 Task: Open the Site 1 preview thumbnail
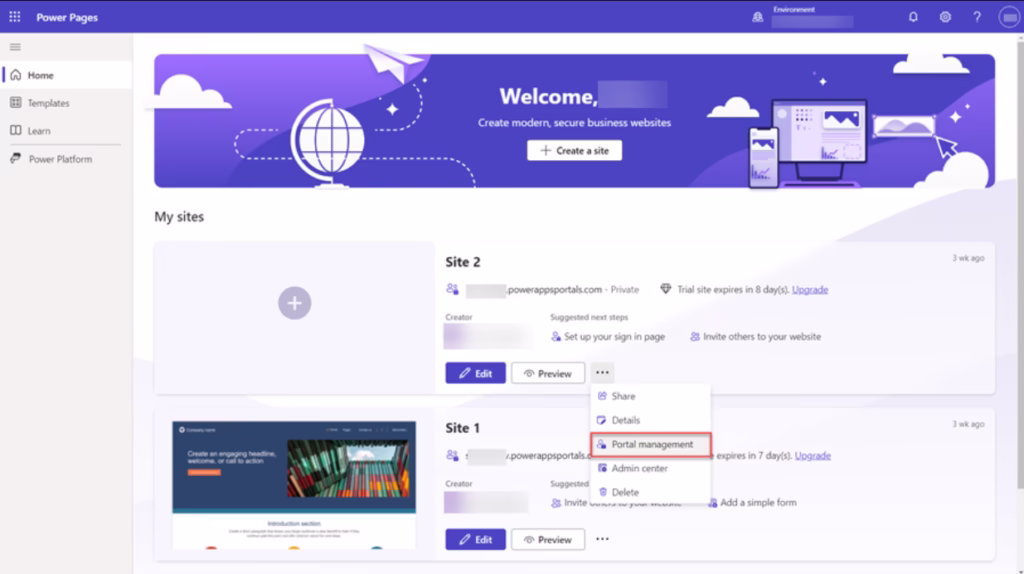[x=294, y=485]
